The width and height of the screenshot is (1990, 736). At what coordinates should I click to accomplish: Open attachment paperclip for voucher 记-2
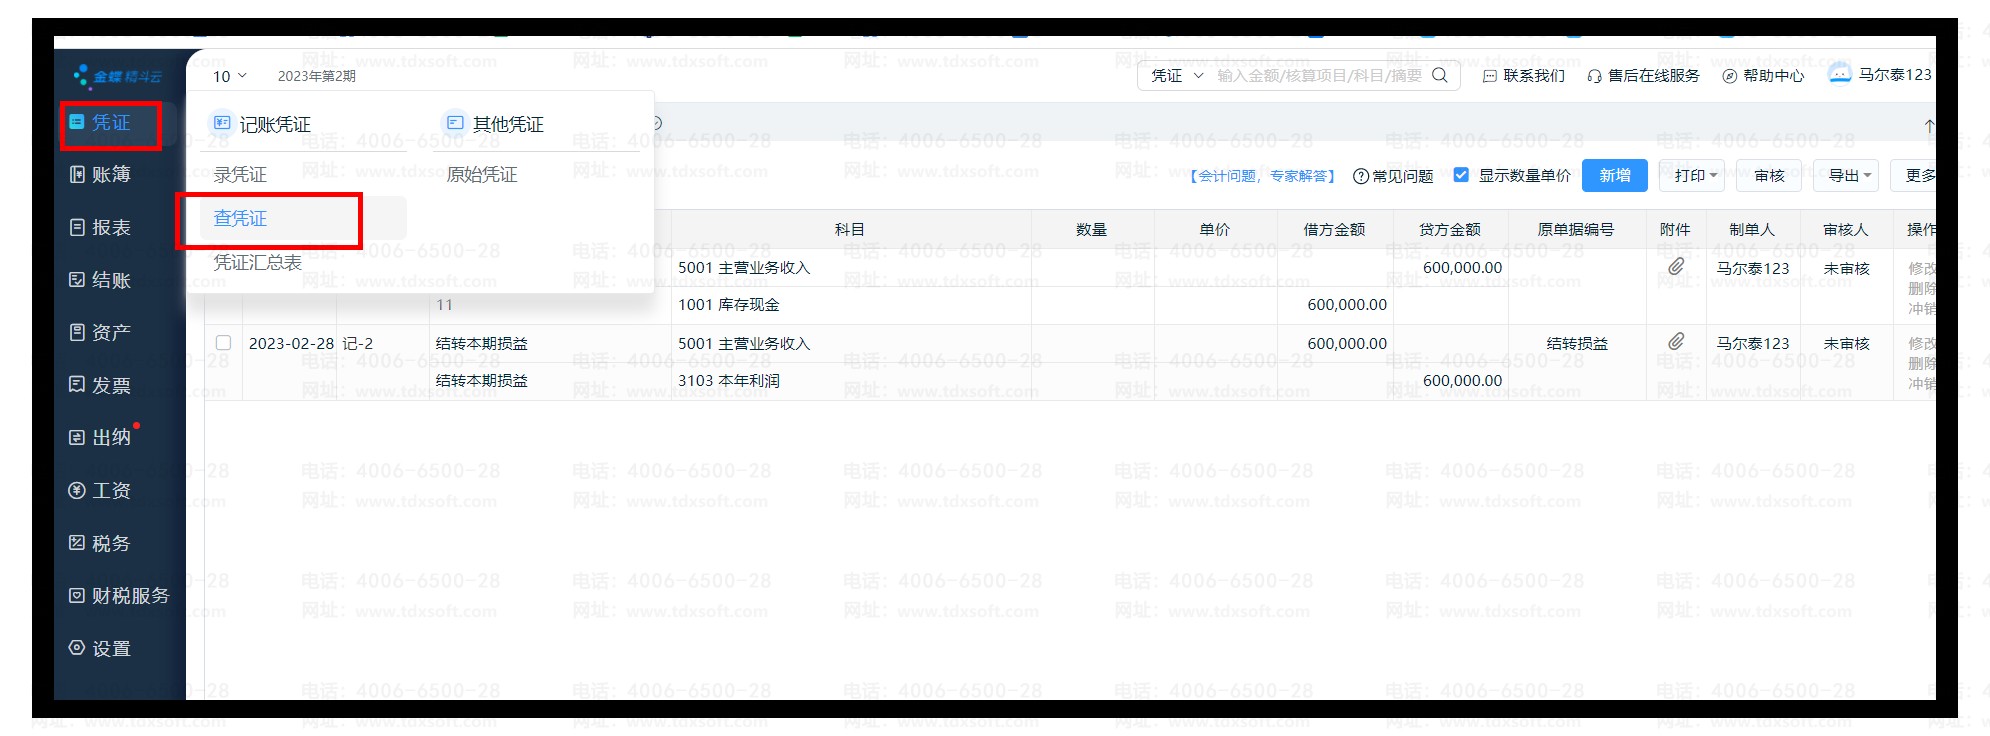[1676, 342]
